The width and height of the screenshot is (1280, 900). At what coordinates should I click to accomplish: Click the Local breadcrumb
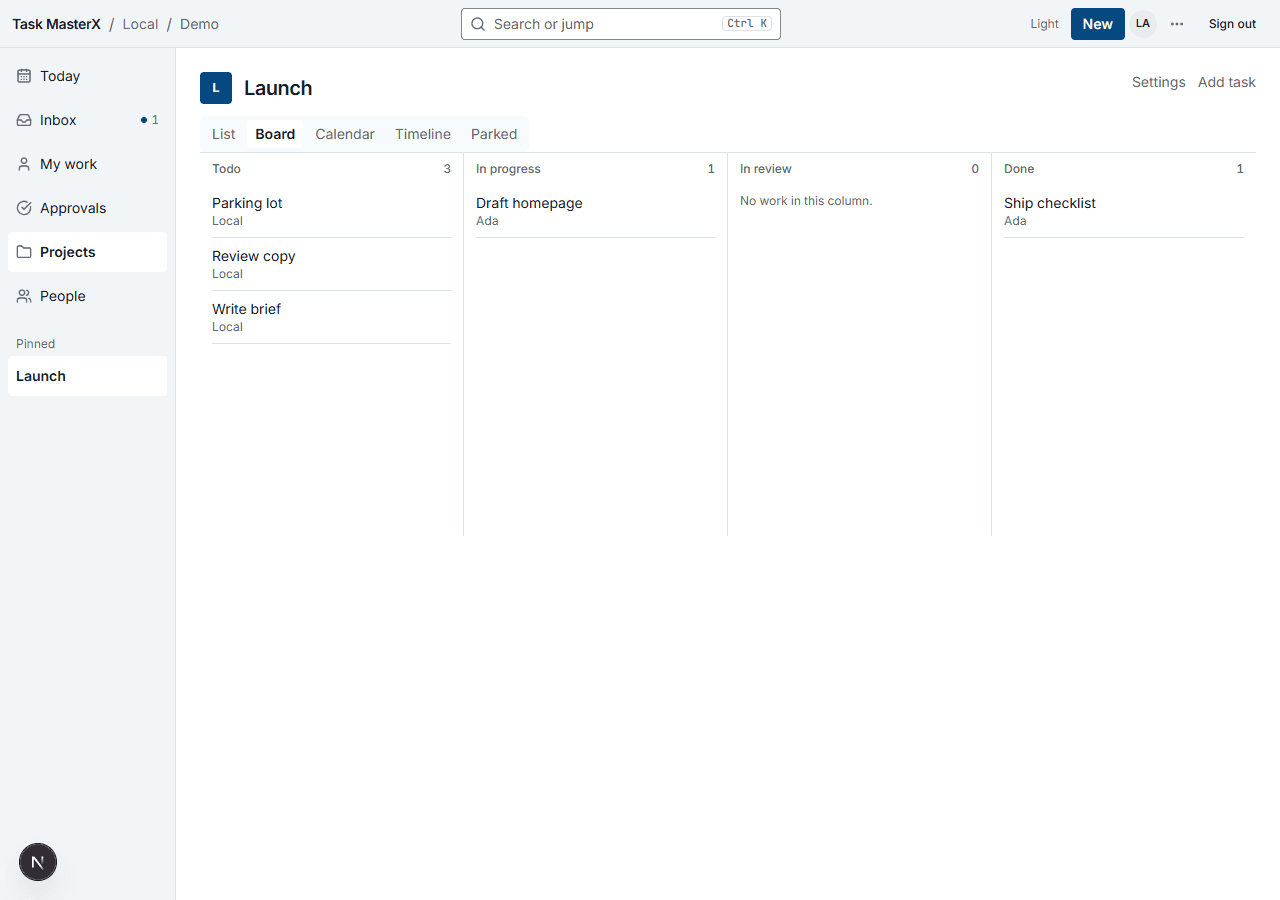tap(140, 24)
